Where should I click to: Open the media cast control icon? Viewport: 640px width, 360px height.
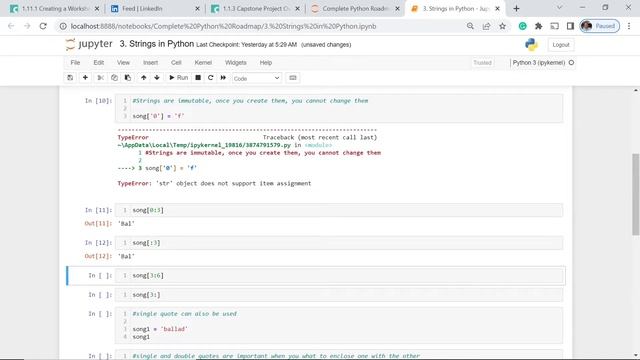pos(554,26)
